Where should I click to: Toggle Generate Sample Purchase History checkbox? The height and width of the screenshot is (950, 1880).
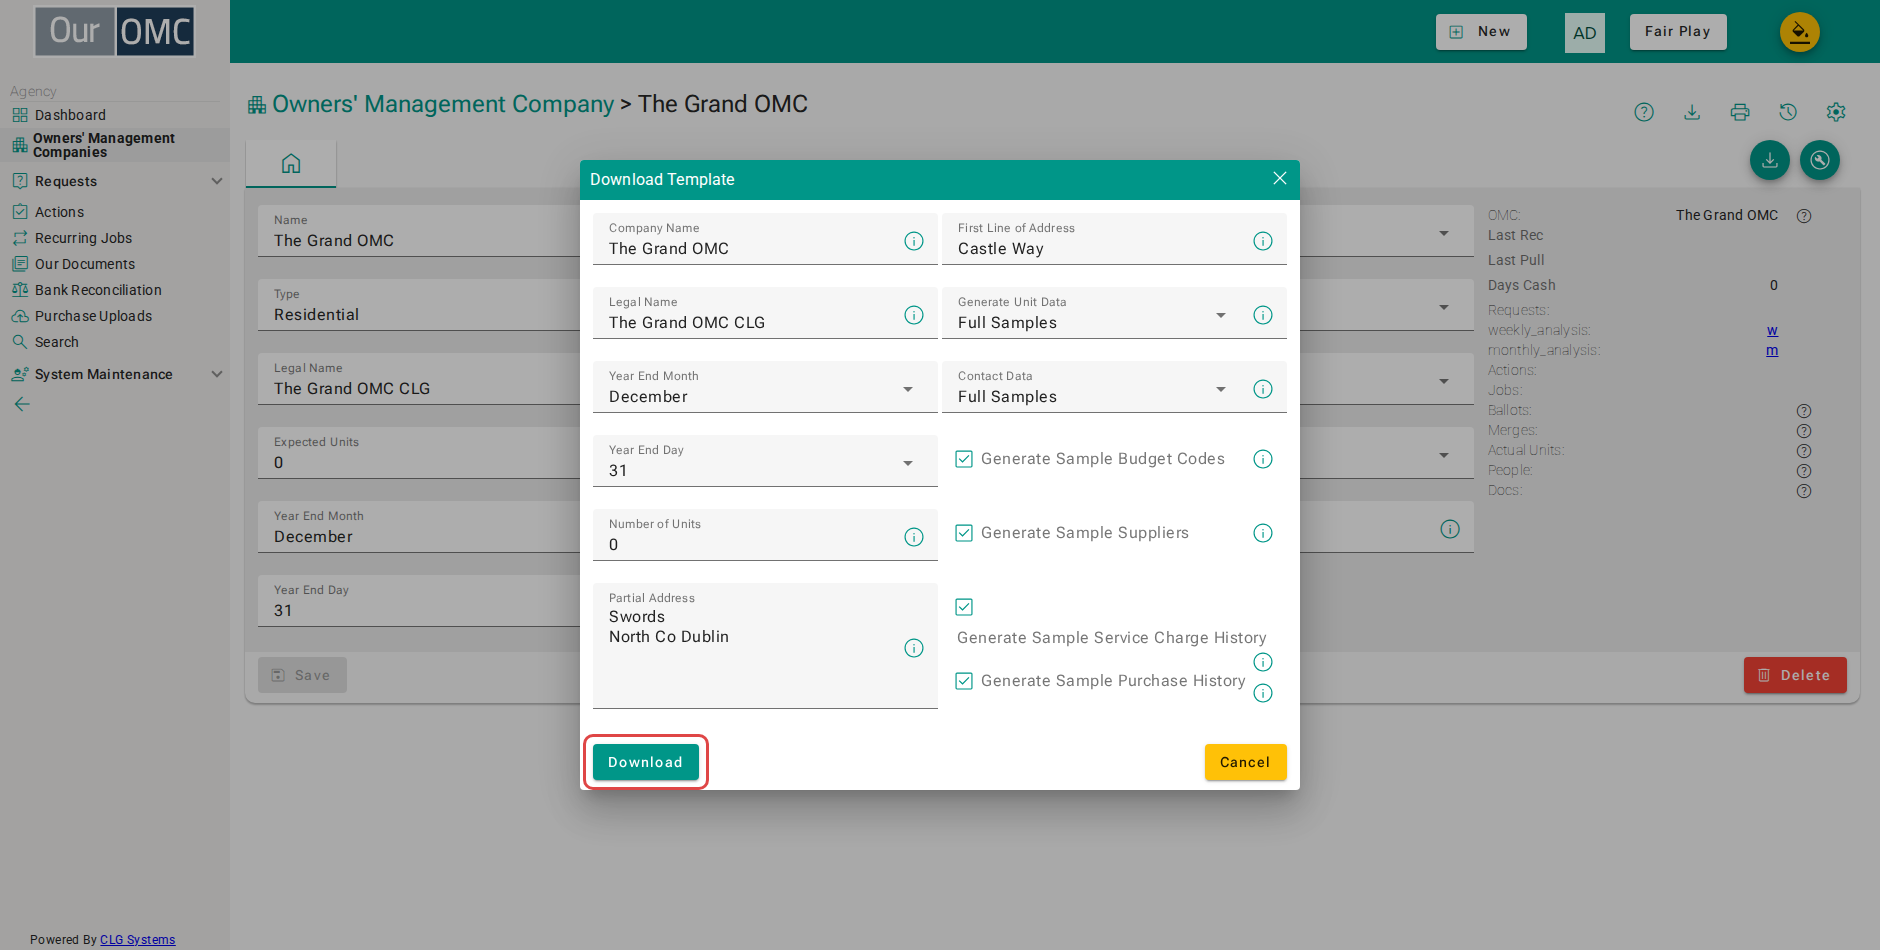point(964,681)
